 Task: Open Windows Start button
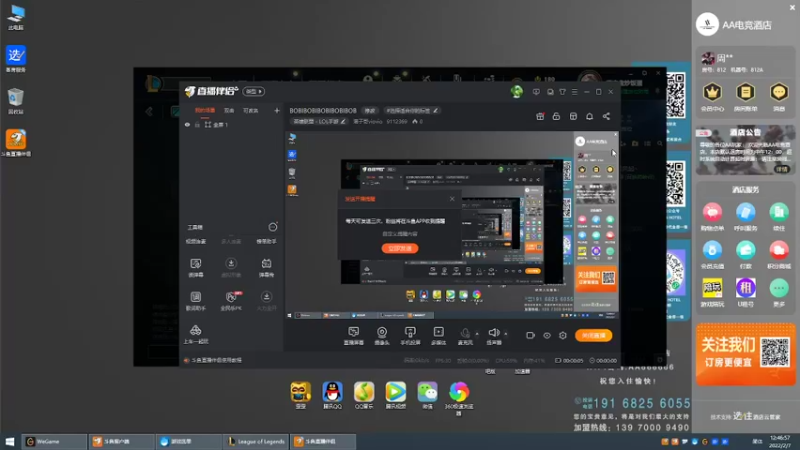coord(10,441)
